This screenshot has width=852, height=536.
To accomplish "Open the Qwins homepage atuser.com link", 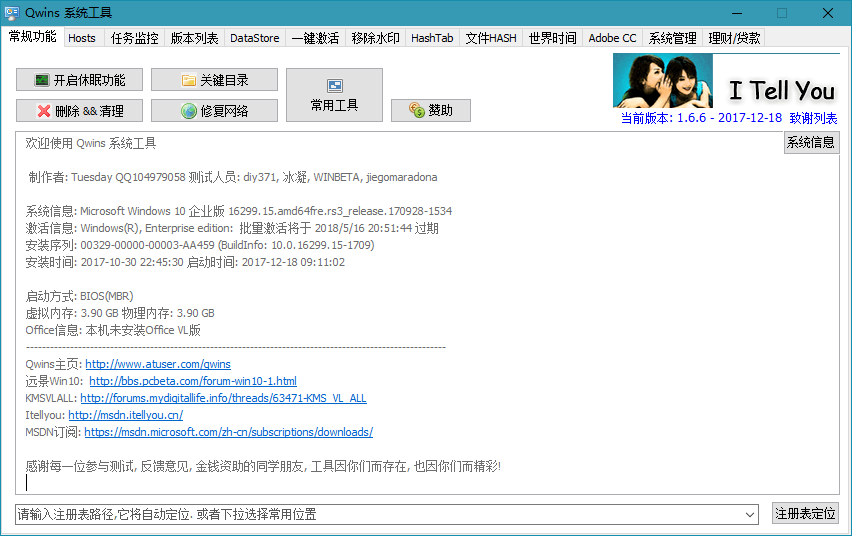I will tap(157, 364).
